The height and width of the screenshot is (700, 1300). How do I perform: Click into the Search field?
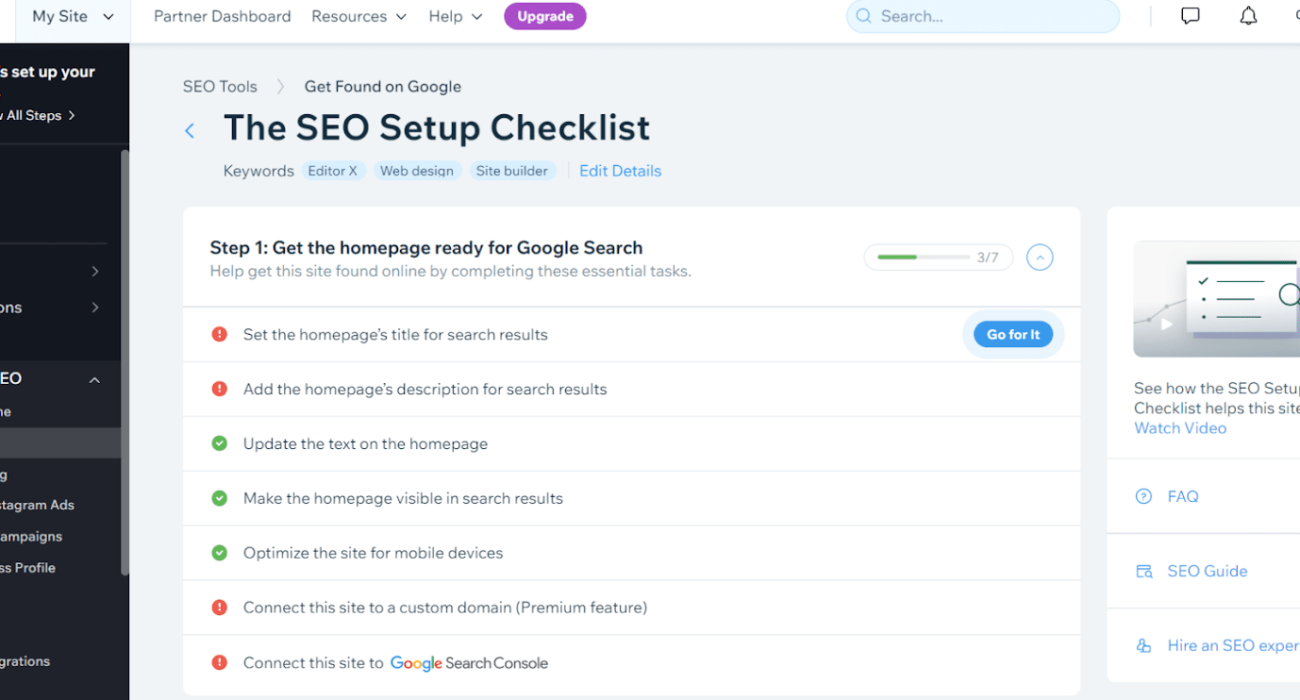[983, 16]
